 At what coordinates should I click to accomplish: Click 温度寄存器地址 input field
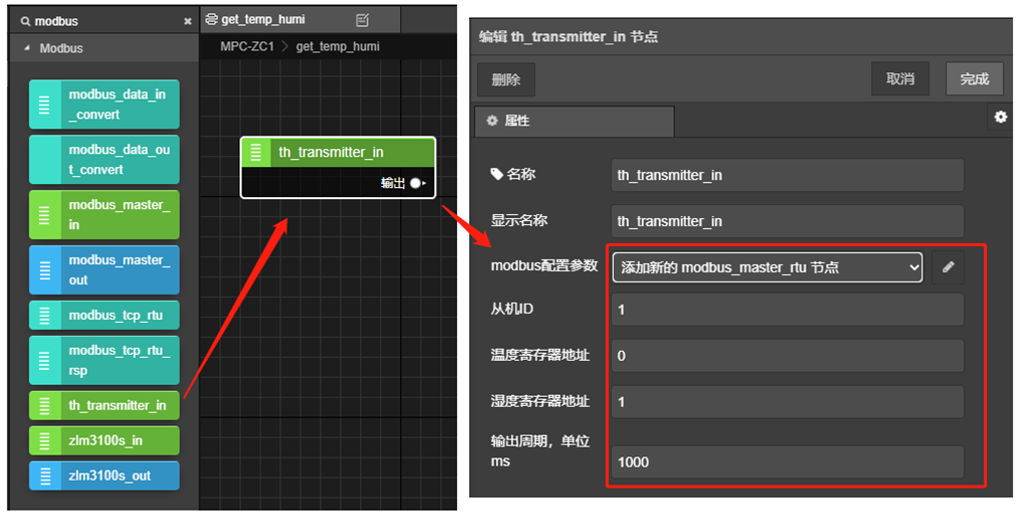click(787, 356)
